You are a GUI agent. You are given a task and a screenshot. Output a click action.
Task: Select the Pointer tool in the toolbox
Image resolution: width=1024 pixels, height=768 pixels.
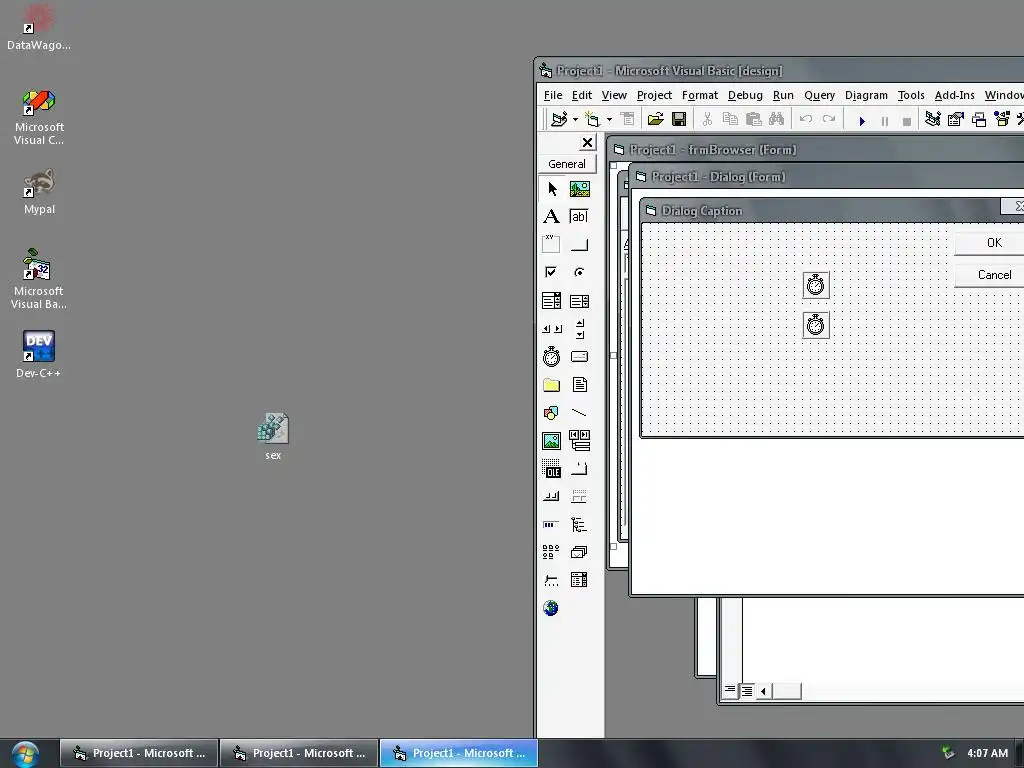552,189
